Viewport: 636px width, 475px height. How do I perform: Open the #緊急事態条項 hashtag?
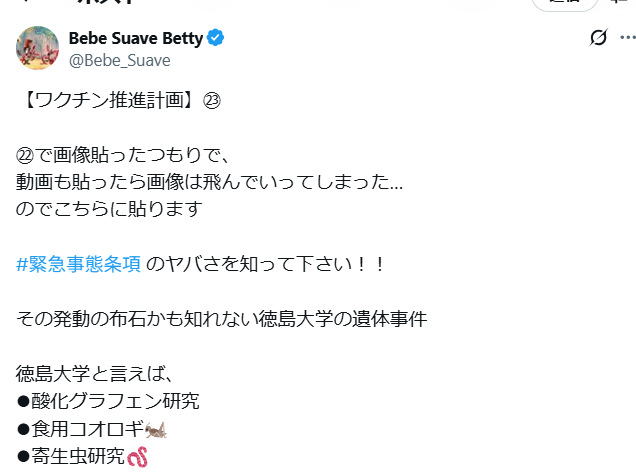pyautogui.click(x=79, y=264)
